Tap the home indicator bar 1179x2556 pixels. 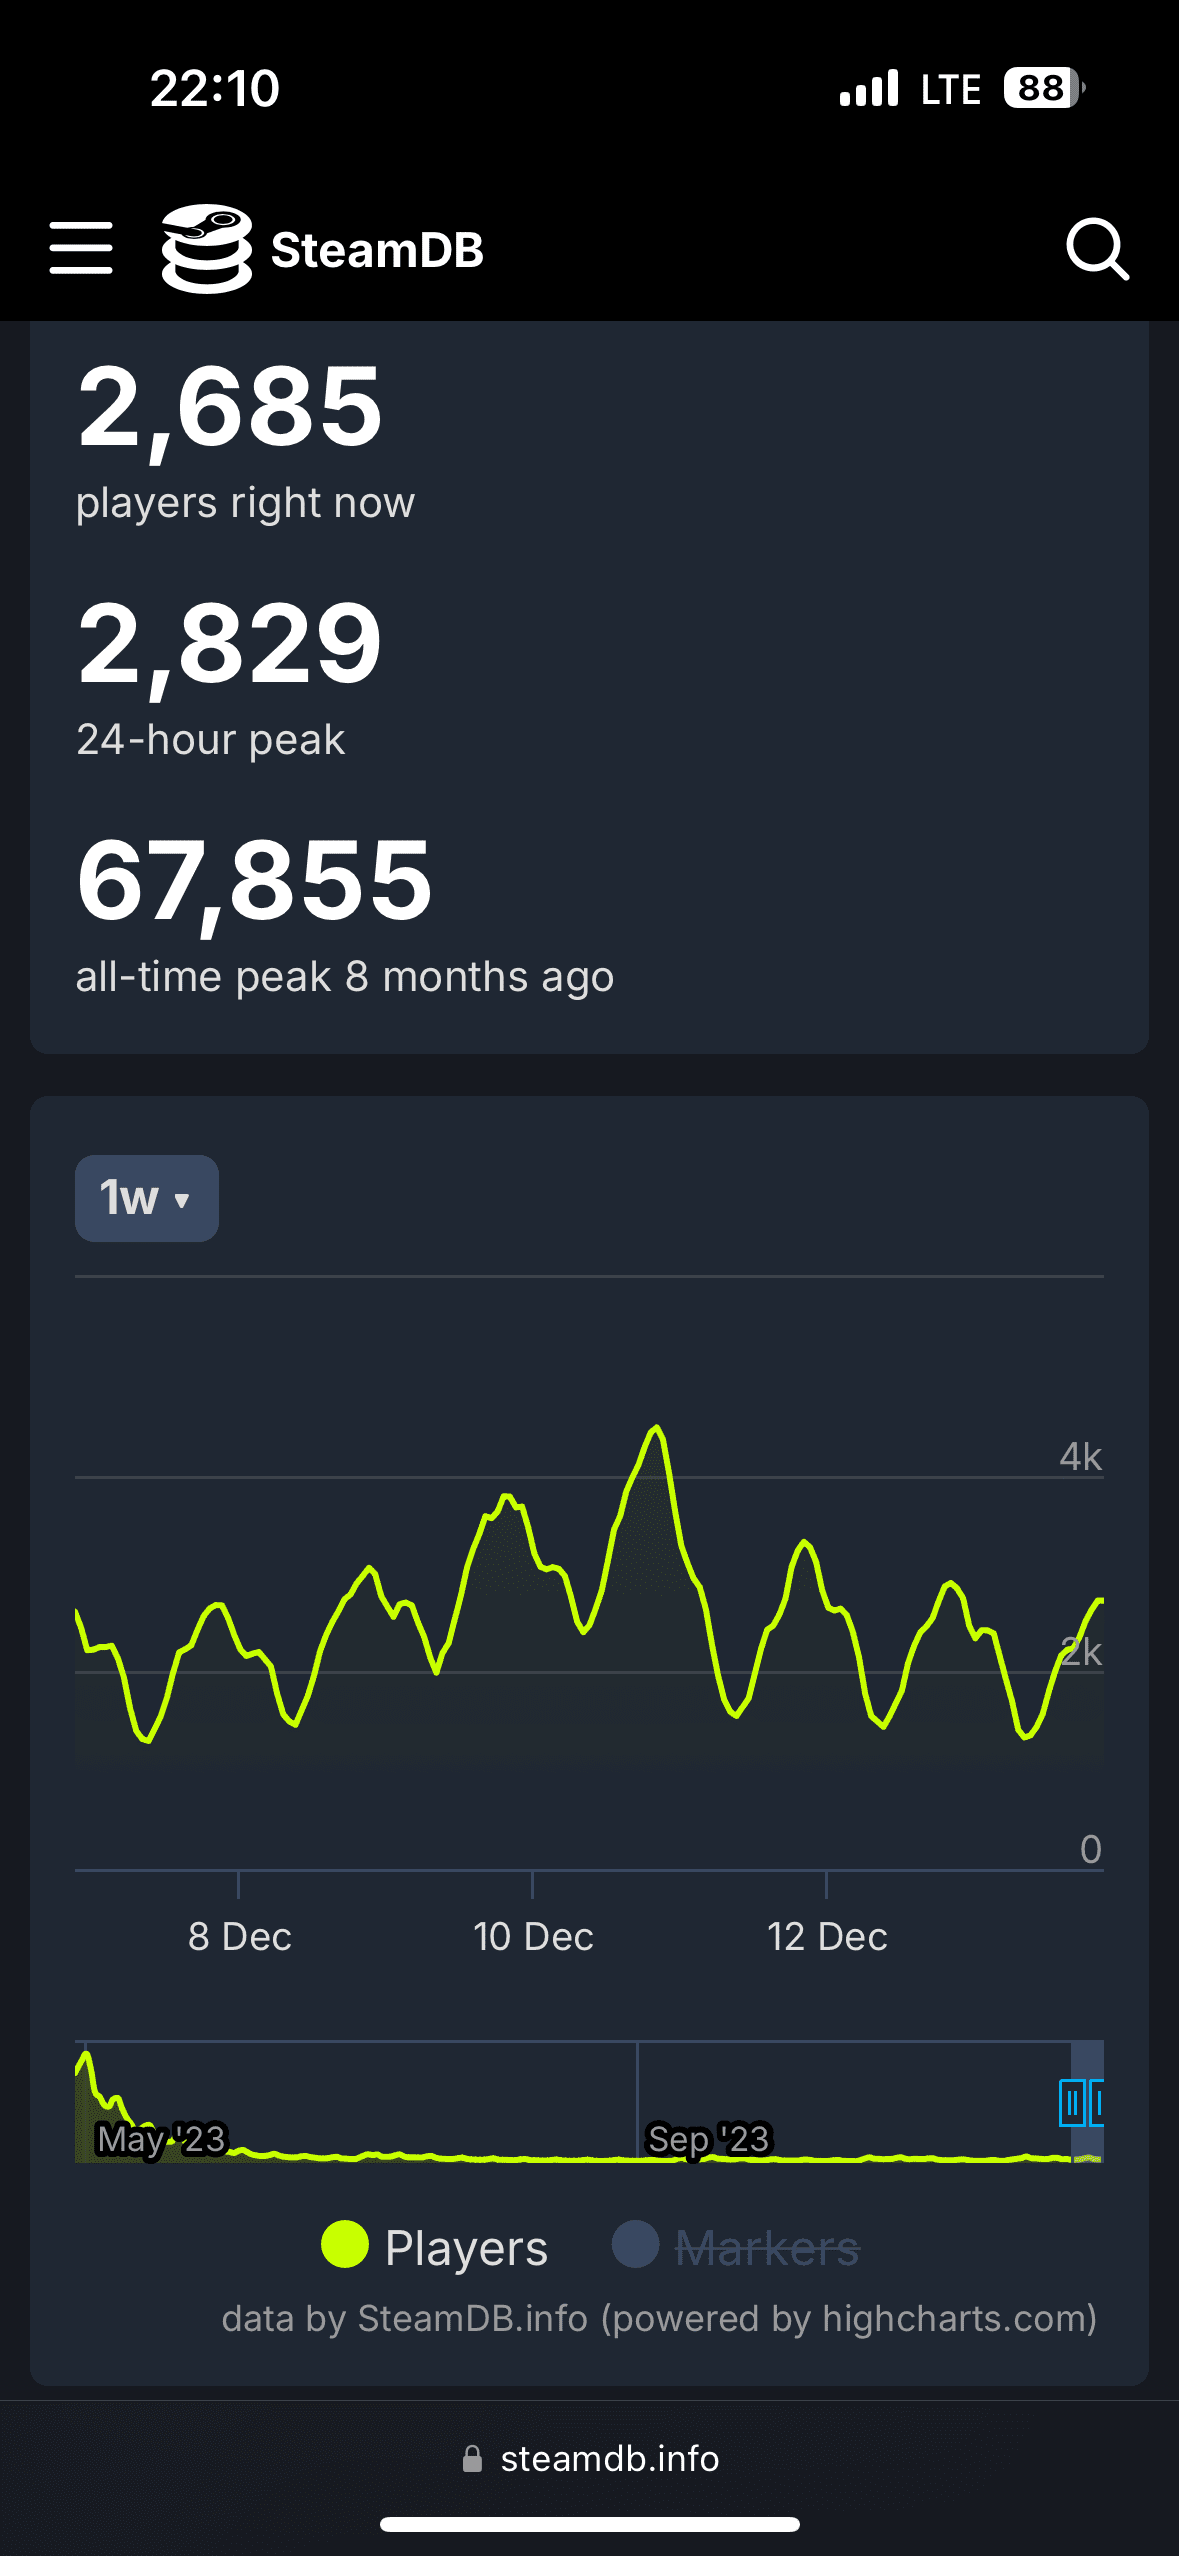tap(589, 2524)
